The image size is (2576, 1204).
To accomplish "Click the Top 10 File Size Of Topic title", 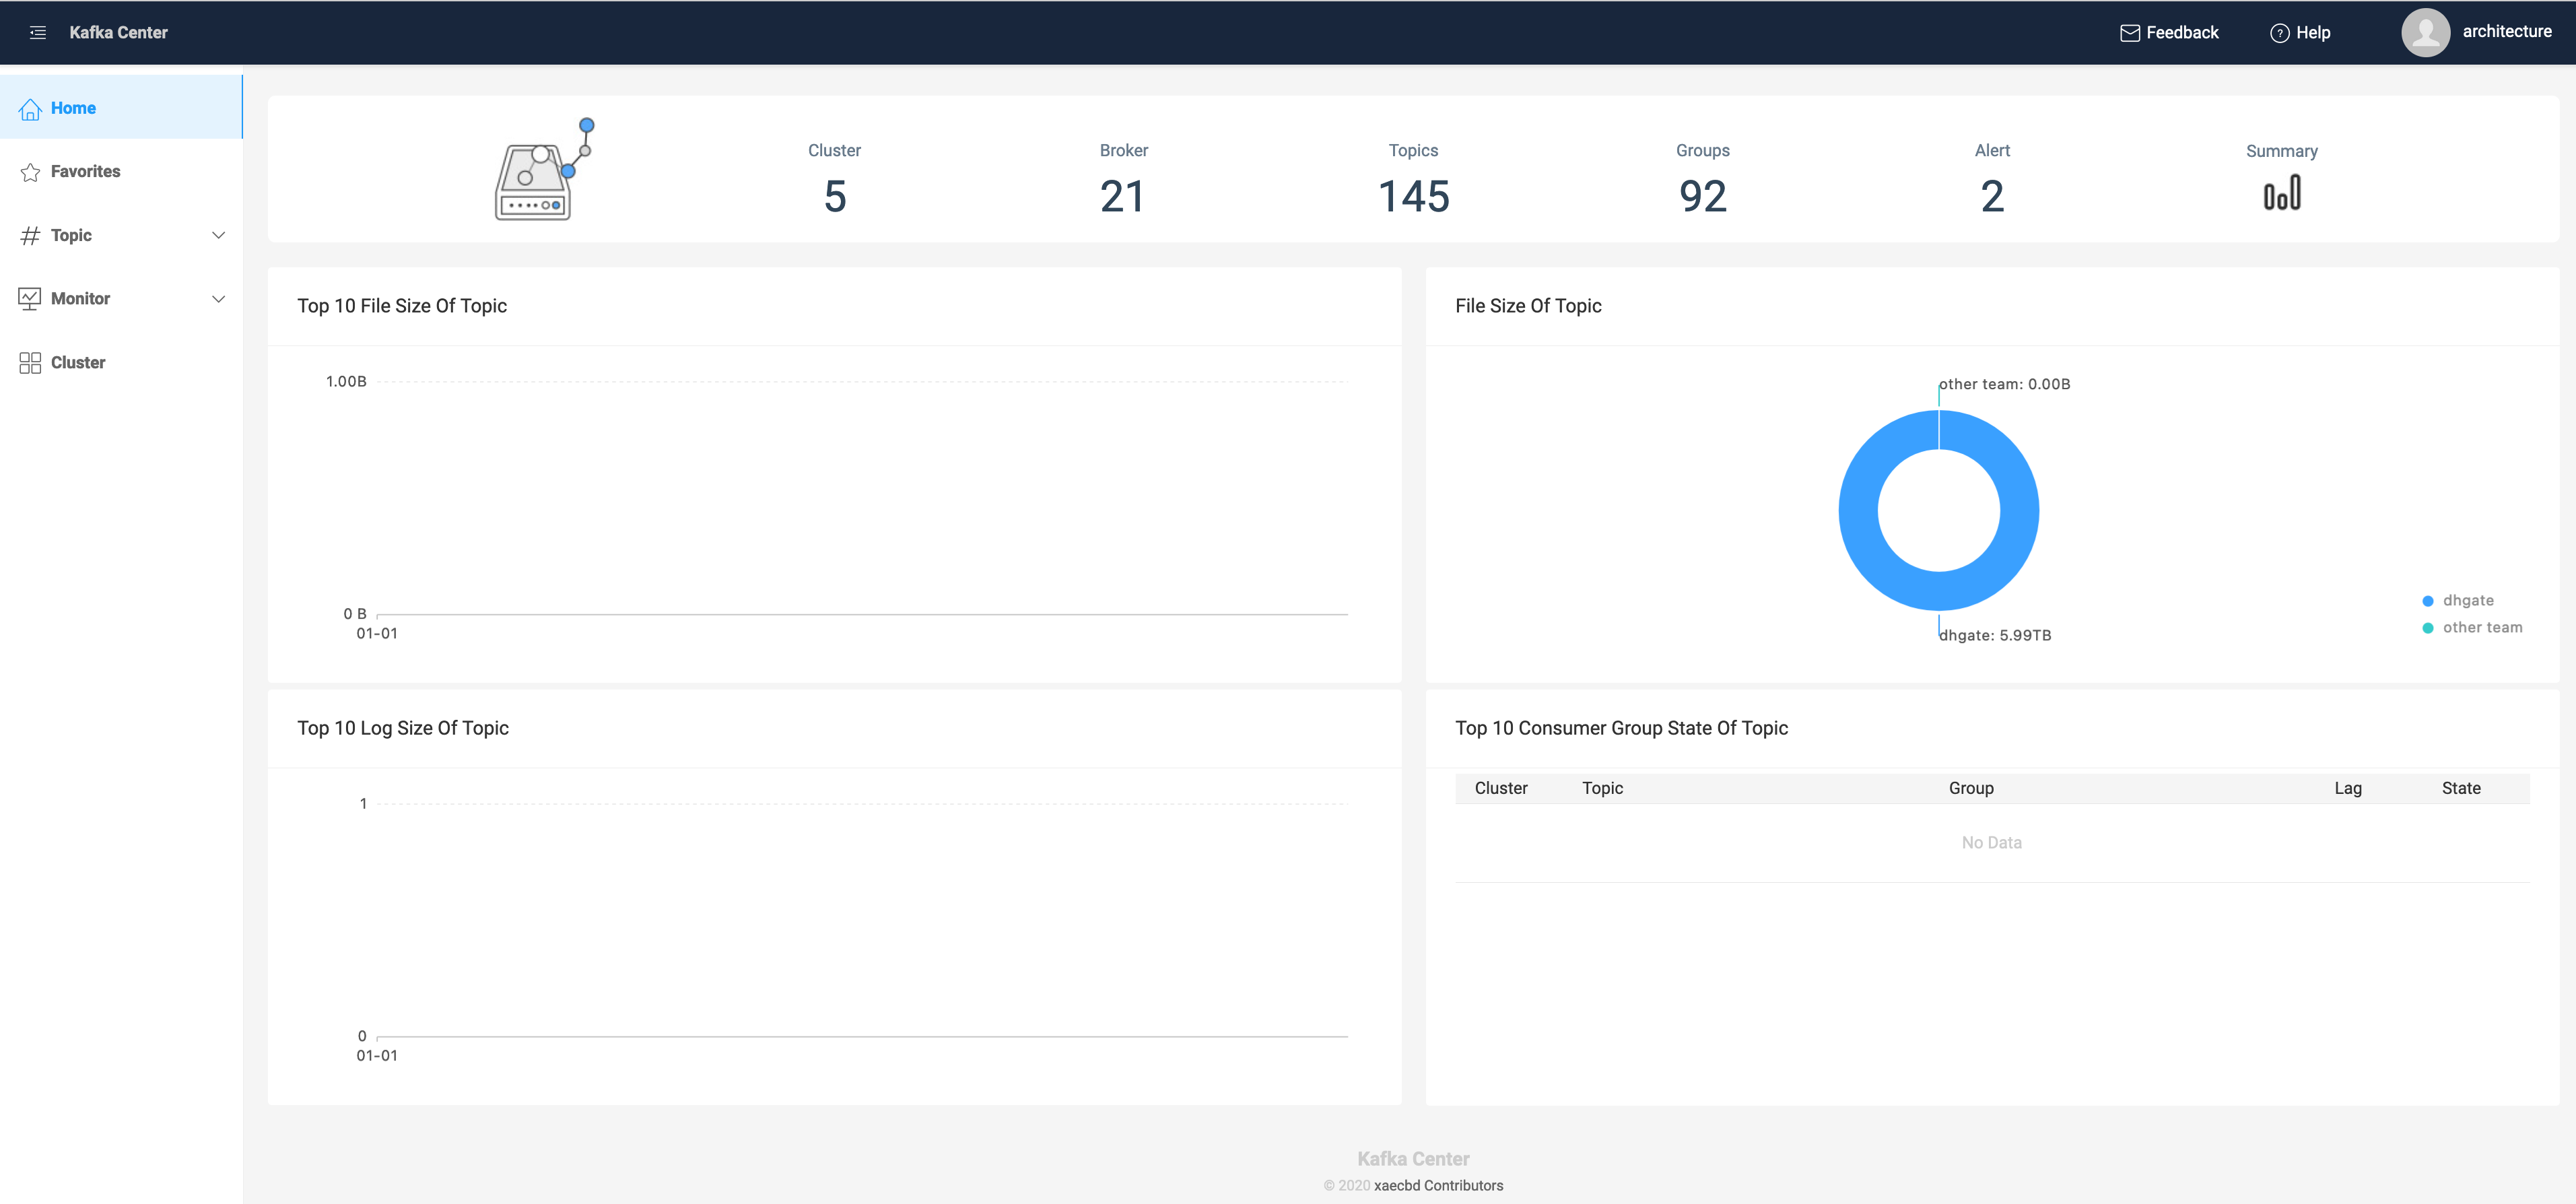I will pyautogui.click(x=402, y=306).
